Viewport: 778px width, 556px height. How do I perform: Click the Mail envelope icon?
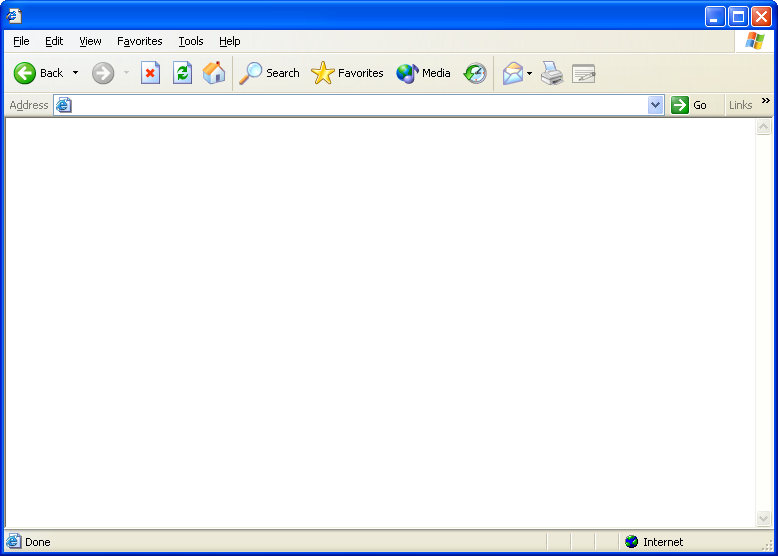513,73
